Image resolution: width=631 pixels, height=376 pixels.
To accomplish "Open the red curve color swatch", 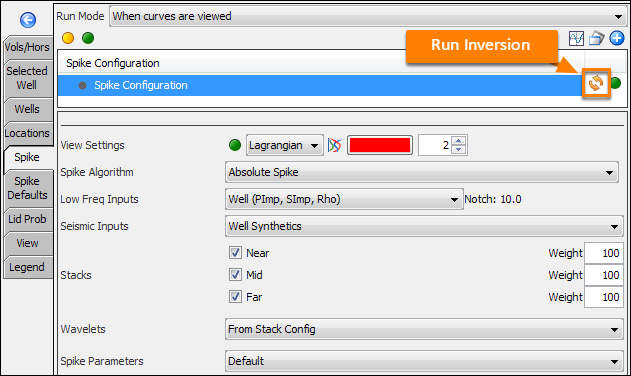I will click(380, 145).
